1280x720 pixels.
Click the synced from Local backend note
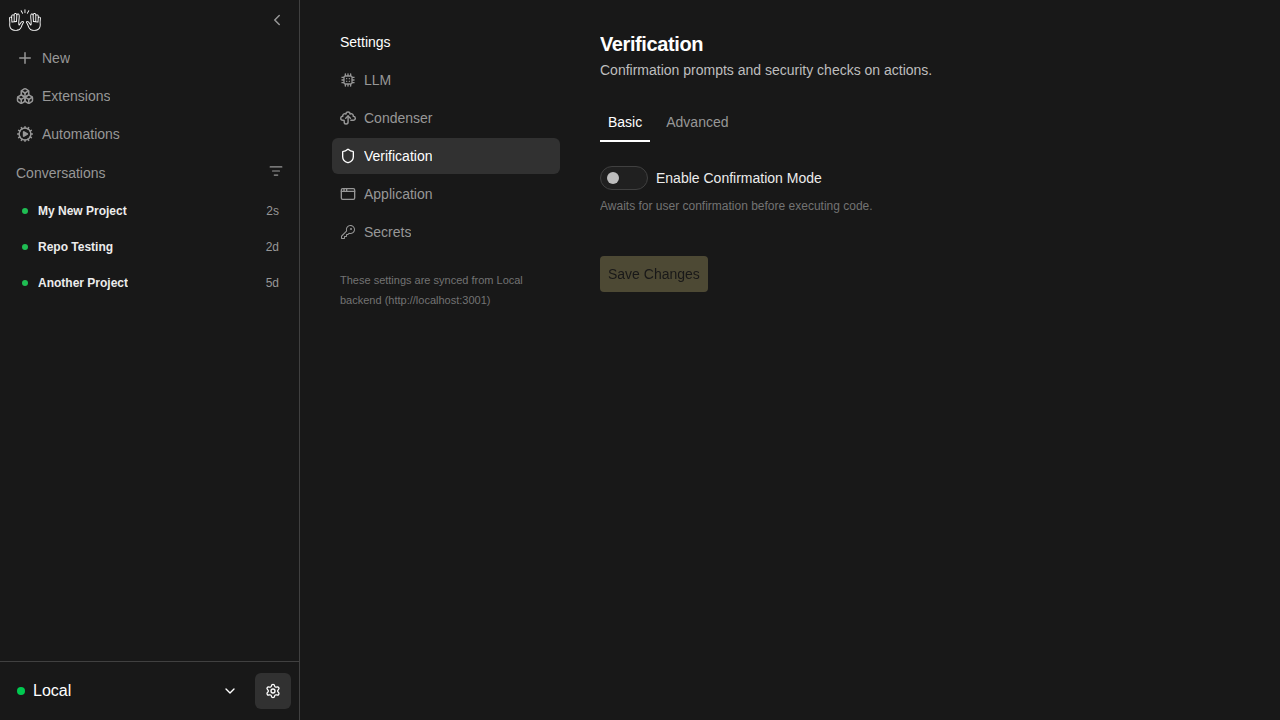(x=431, y=290)
